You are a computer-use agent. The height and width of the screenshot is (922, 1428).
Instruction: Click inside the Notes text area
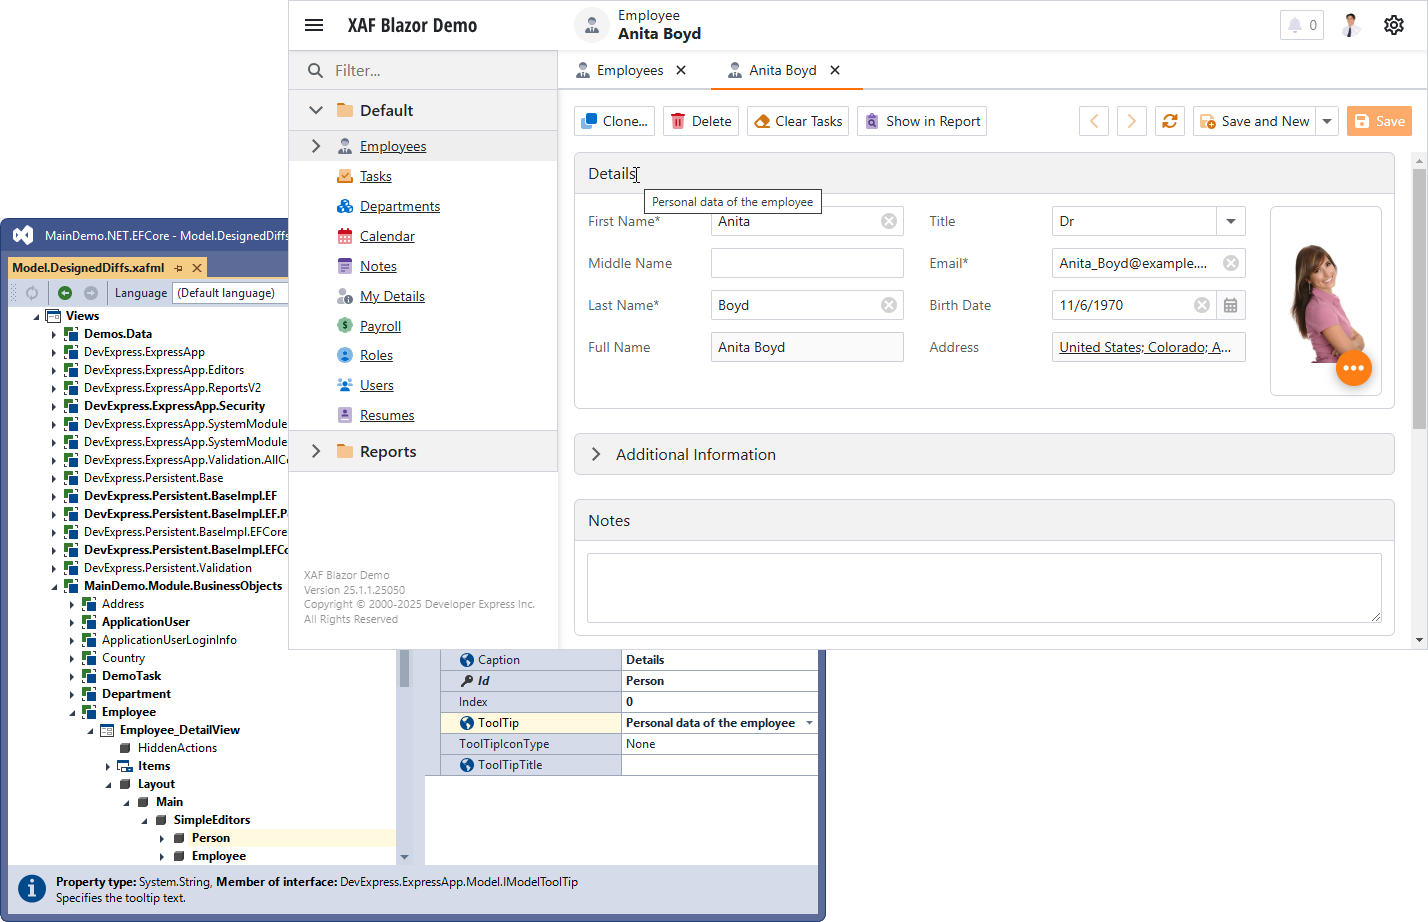tap(983, 588)
